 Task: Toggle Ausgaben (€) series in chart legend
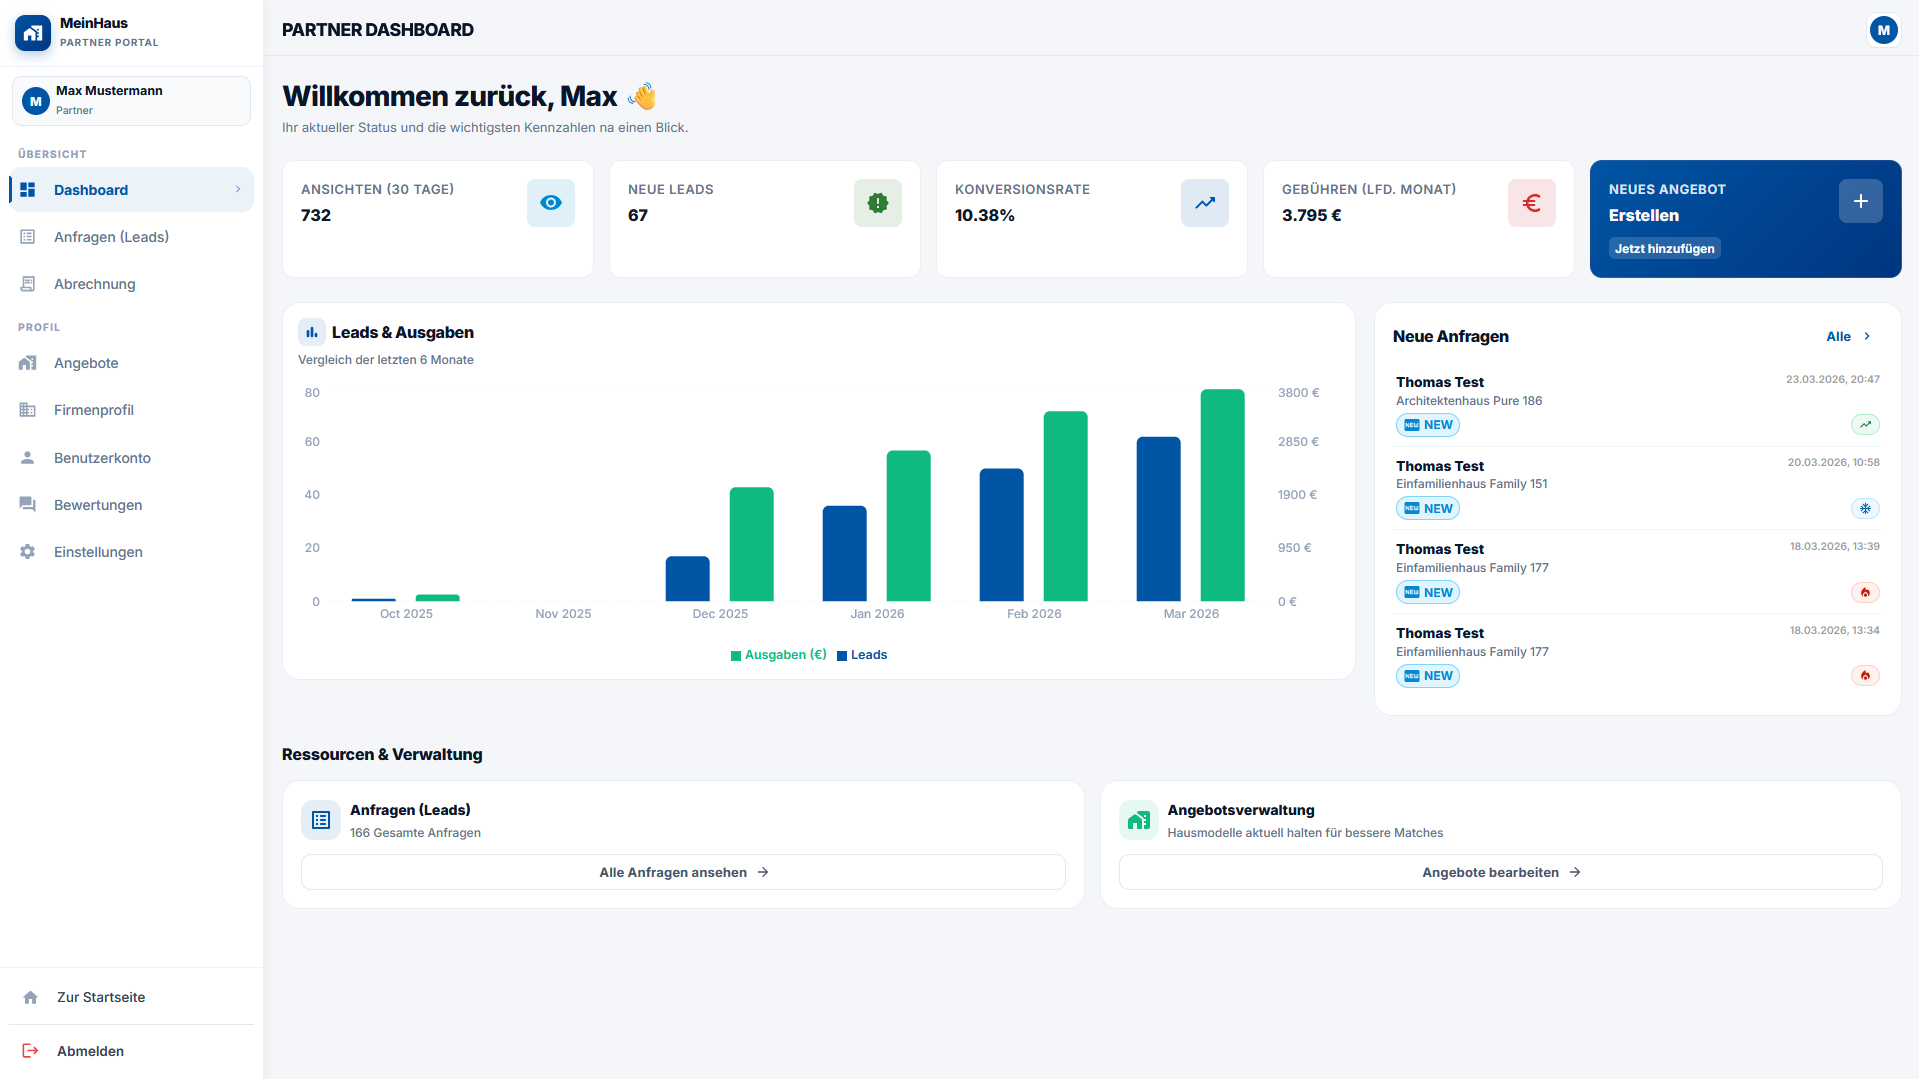(779, 655)
